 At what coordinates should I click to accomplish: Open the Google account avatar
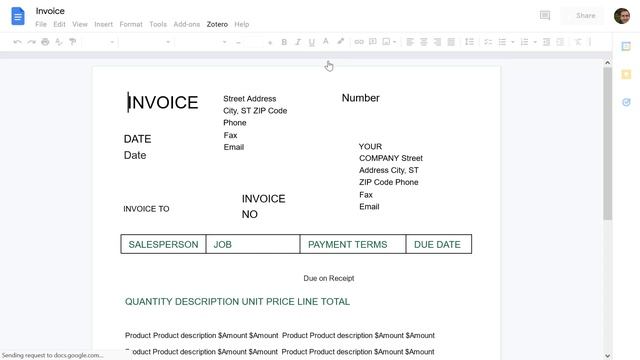pos(622,16)
